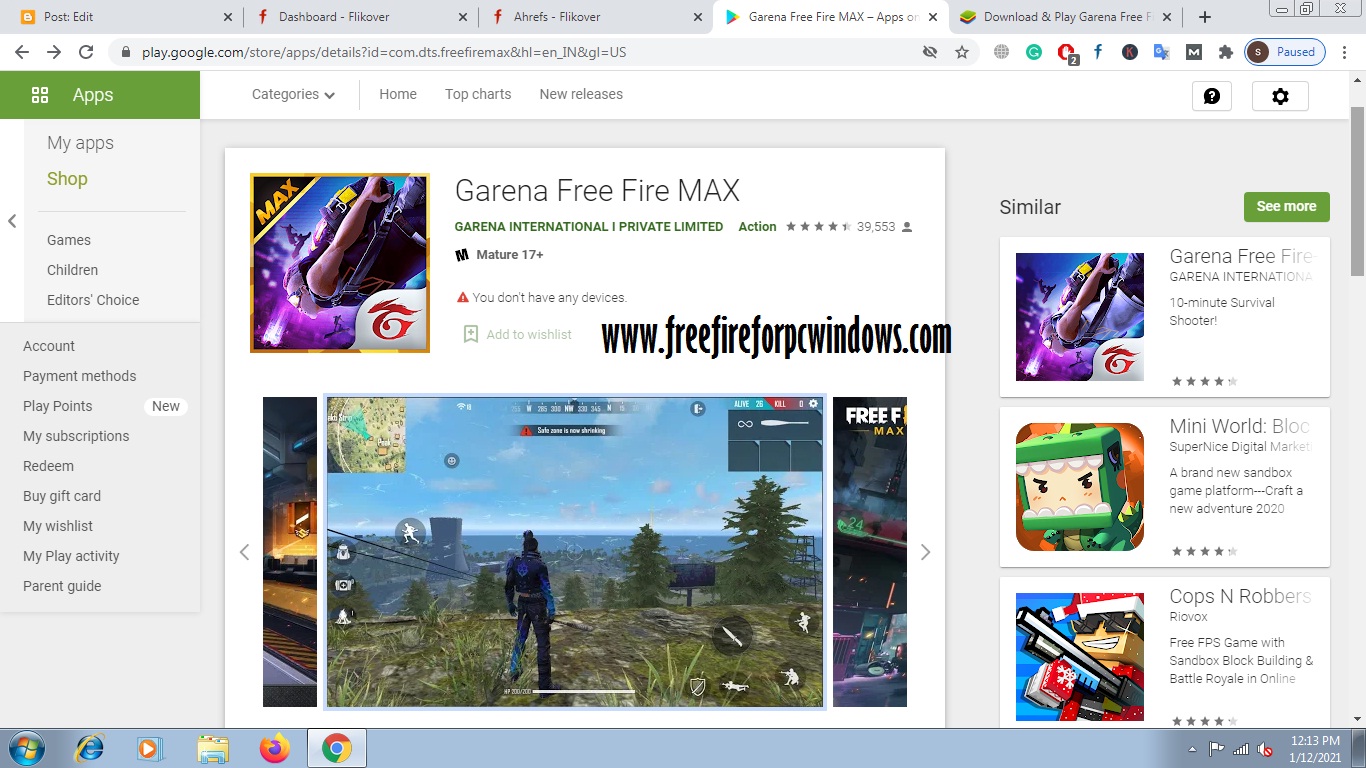Open media player taskbar icon
The width and height of the screenshot is (1366, 768).
click(151, 748)
